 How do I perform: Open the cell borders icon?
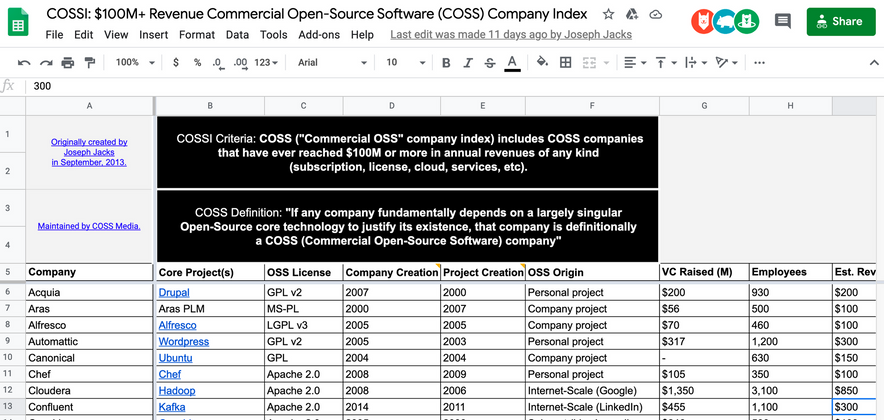click(x=565, y=63)
